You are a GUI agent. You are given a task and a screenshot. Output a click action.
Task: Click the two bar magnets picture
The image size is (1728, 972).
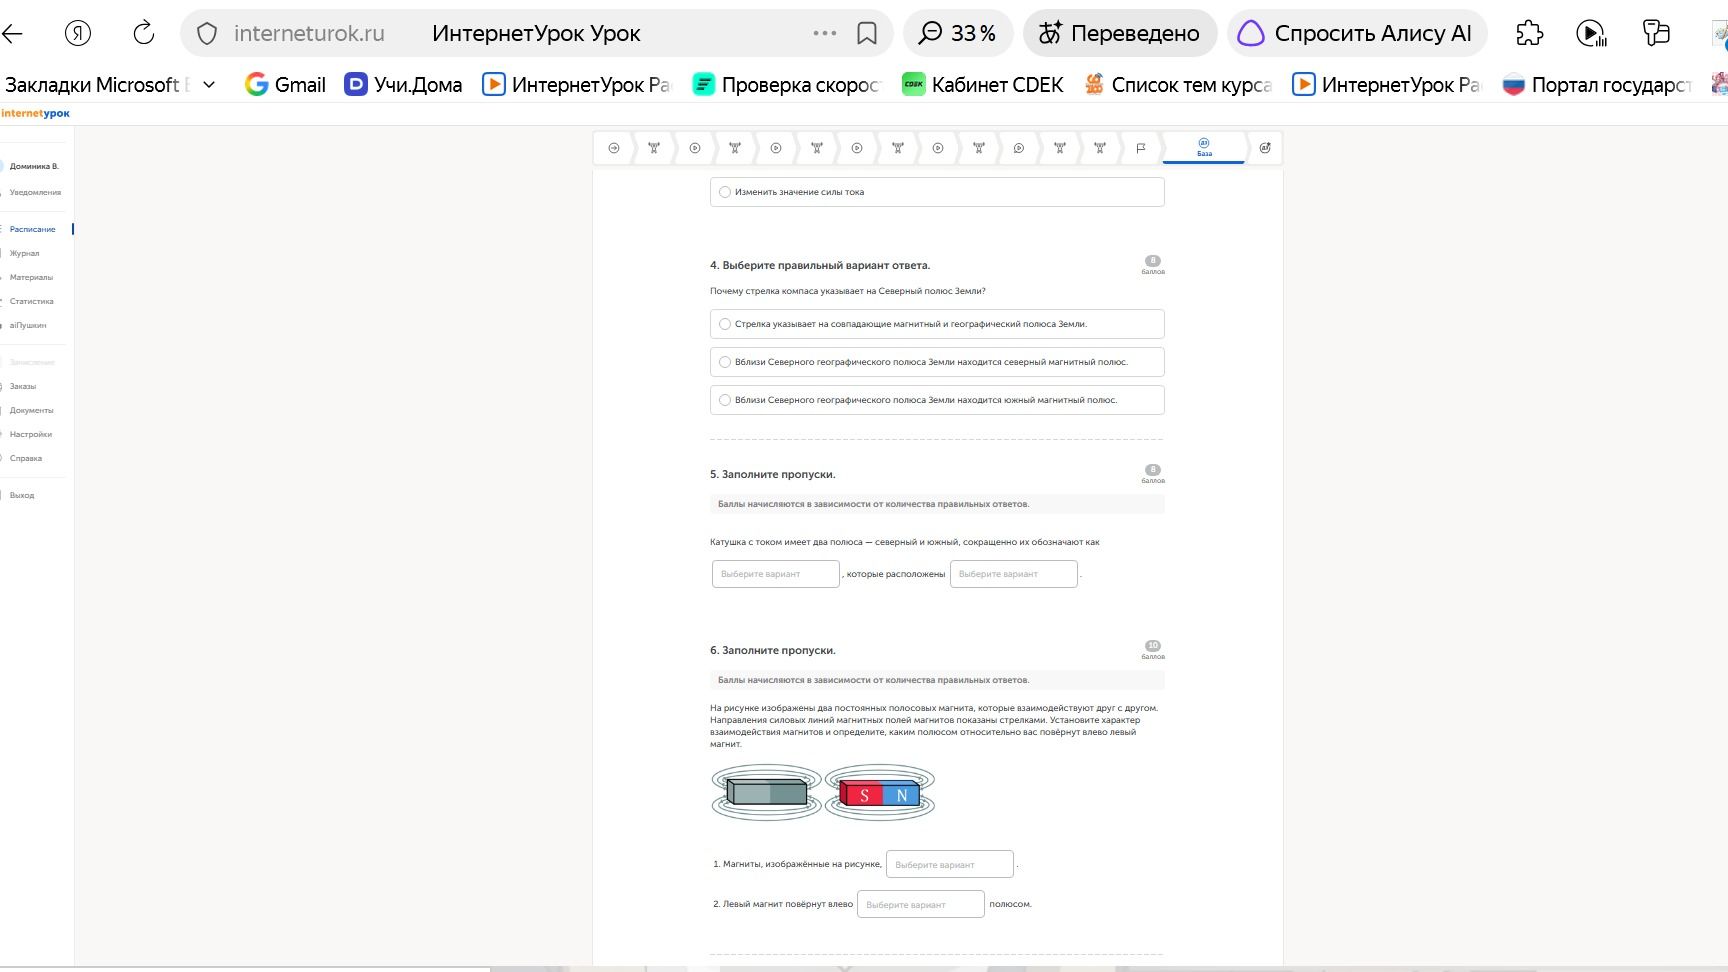coord(823,793)
